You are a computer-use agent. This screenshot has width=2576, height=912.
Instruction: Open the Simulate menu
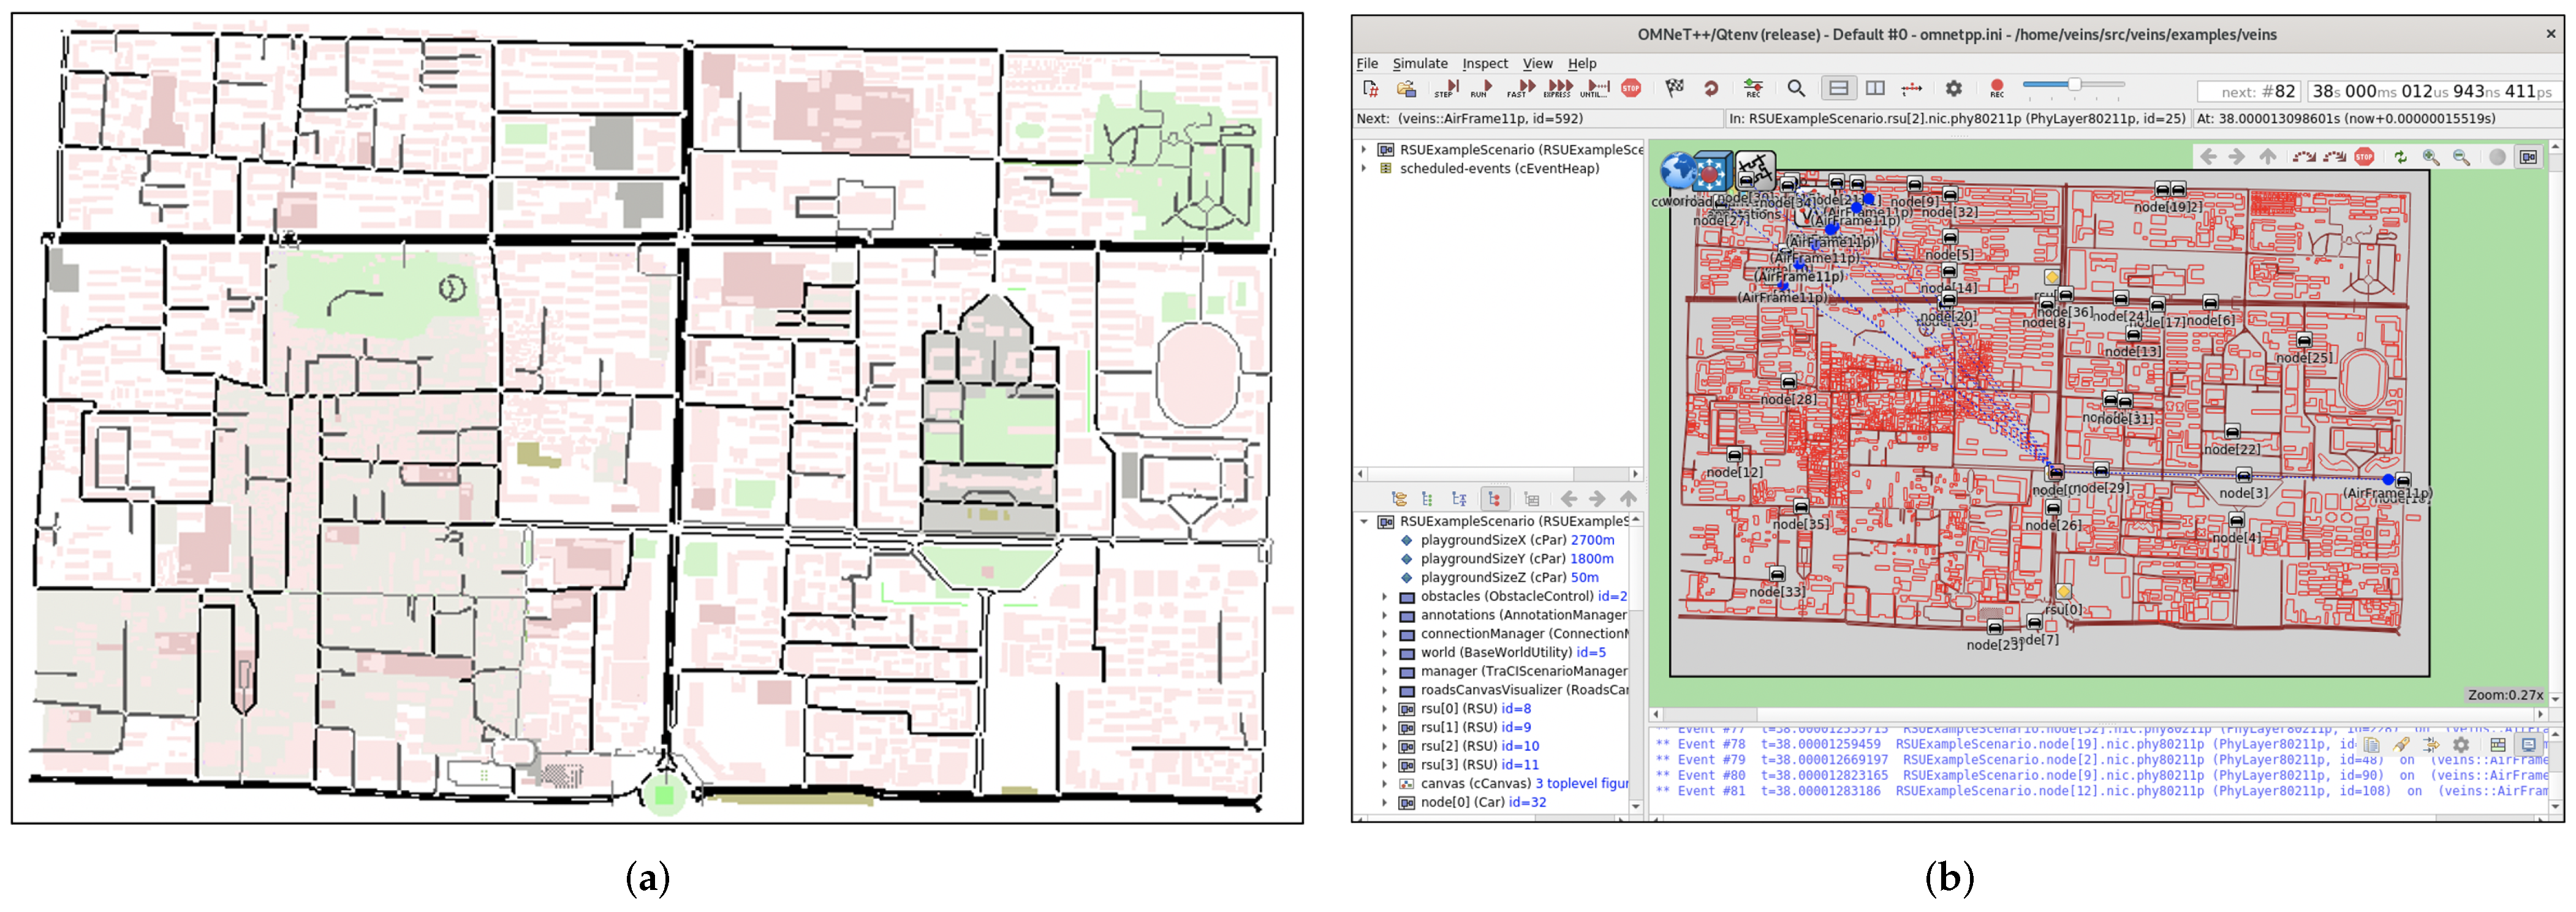click(x=1420, y=63)
